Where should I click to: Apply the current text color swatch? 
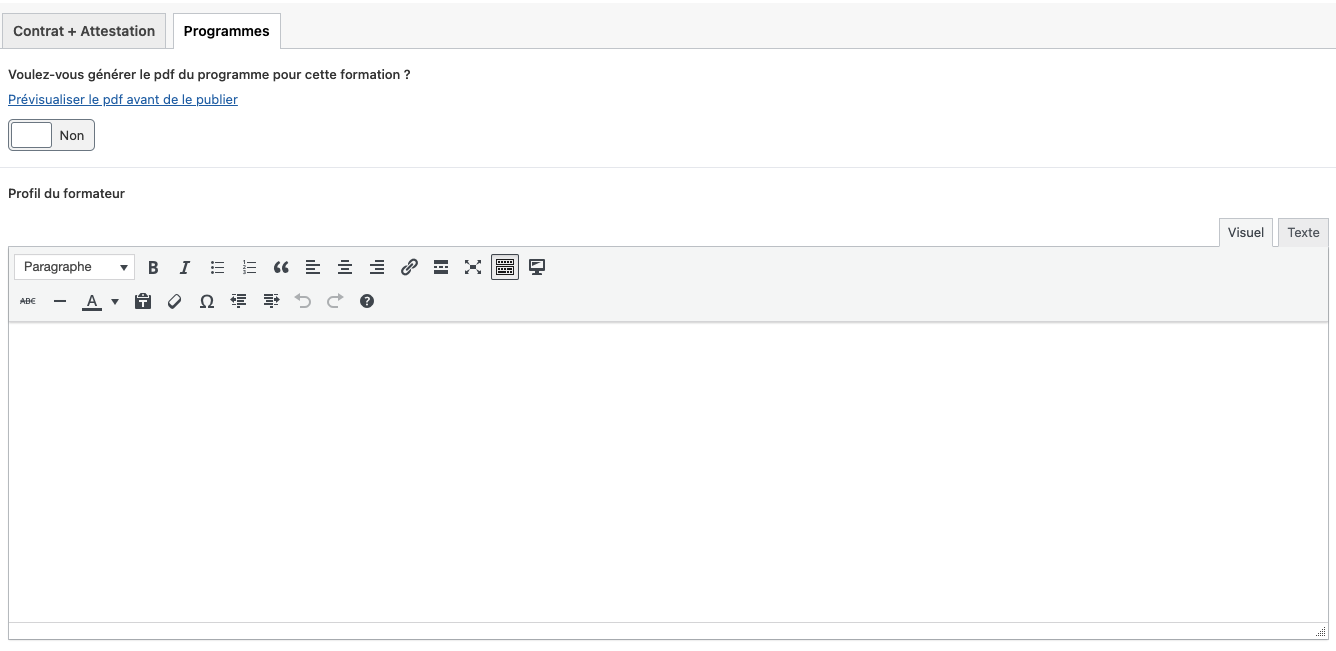pos(92,301)
